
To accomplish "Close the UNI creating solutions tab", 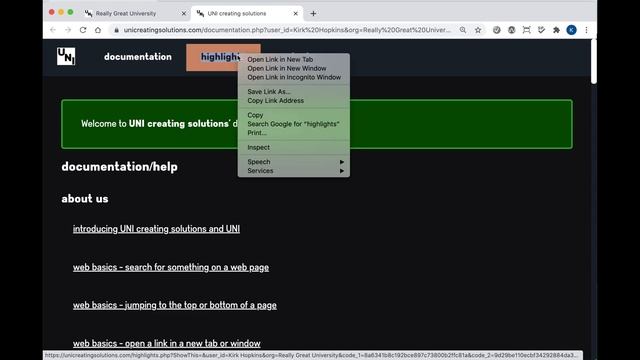I will pos(296,13).
